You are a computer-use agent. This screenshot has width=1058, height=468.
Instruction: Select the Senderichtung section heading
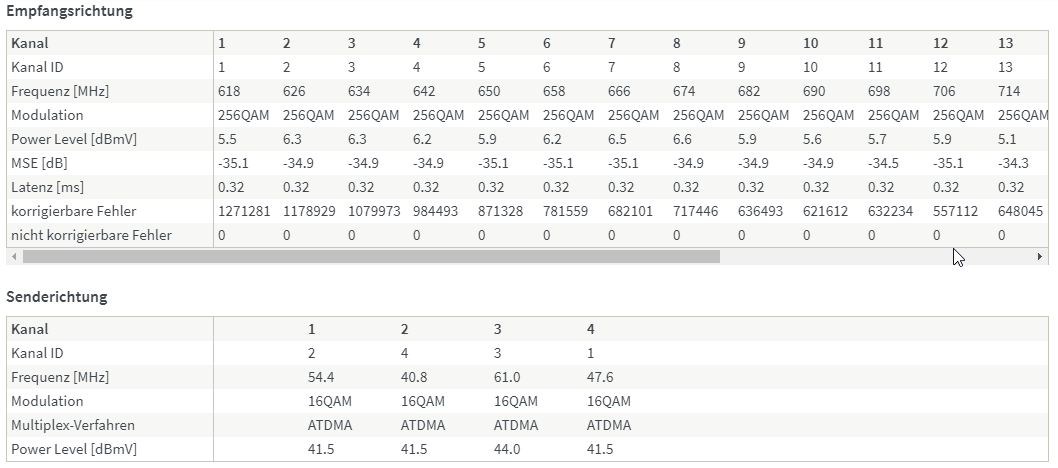57,297
